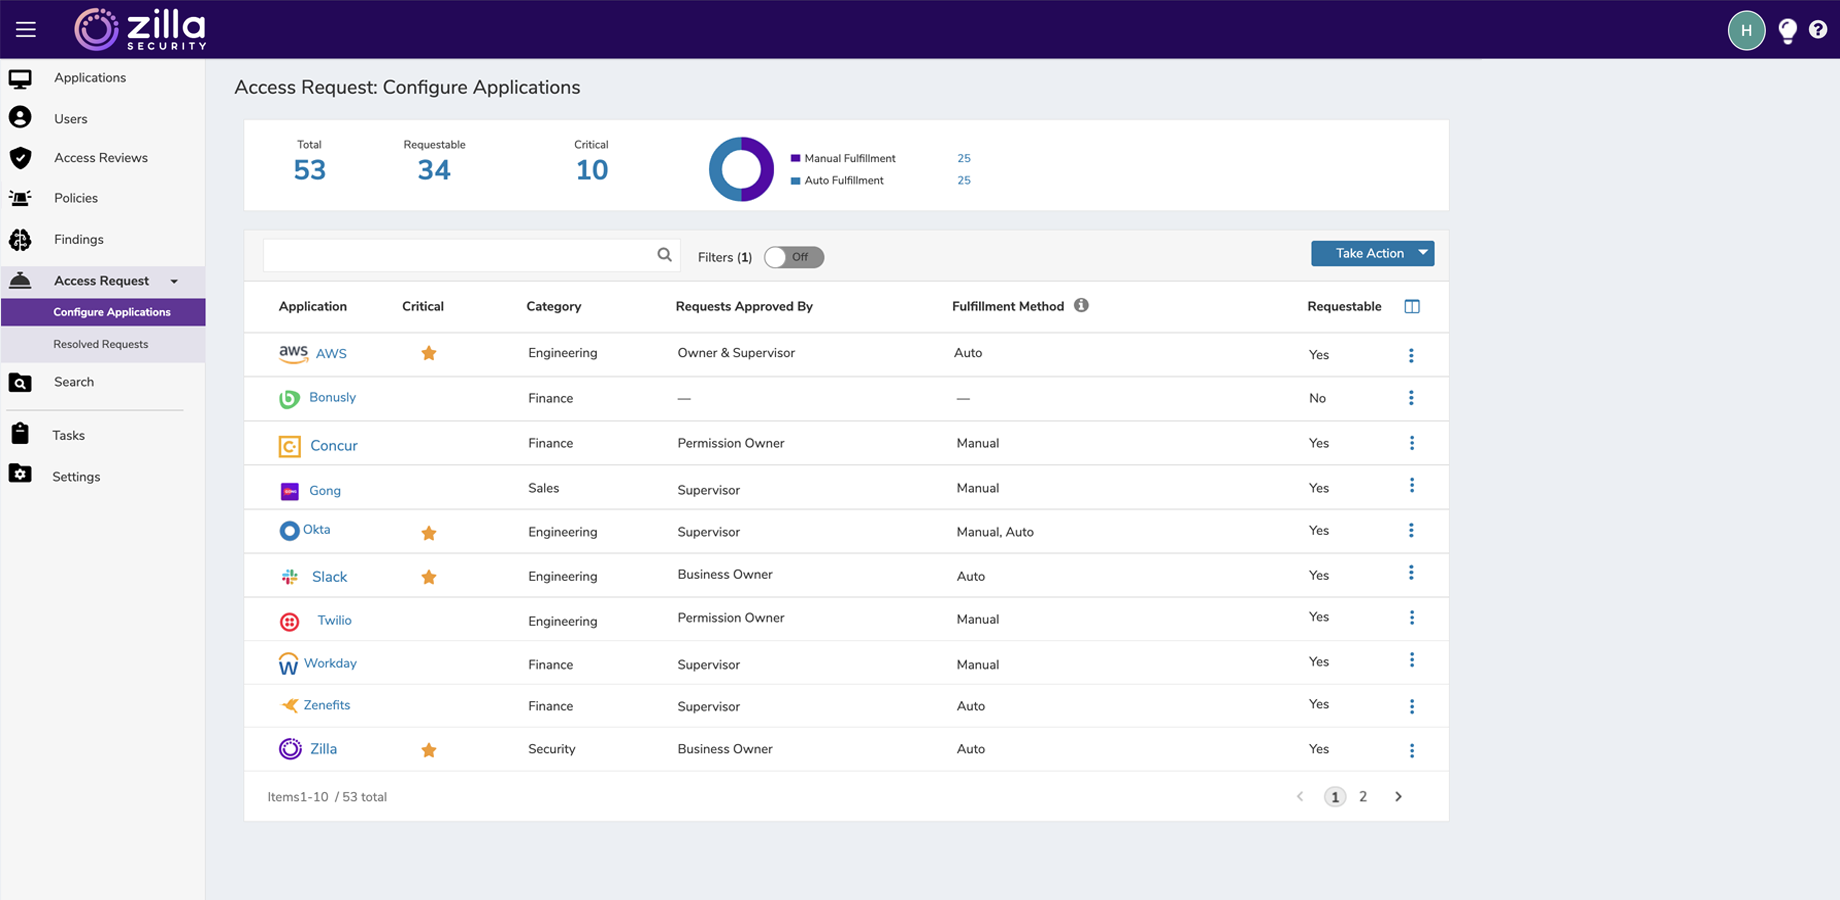Screen dimensions: 1840x900
Task: Open Users in the sidebar
Action: coord(71,119)
